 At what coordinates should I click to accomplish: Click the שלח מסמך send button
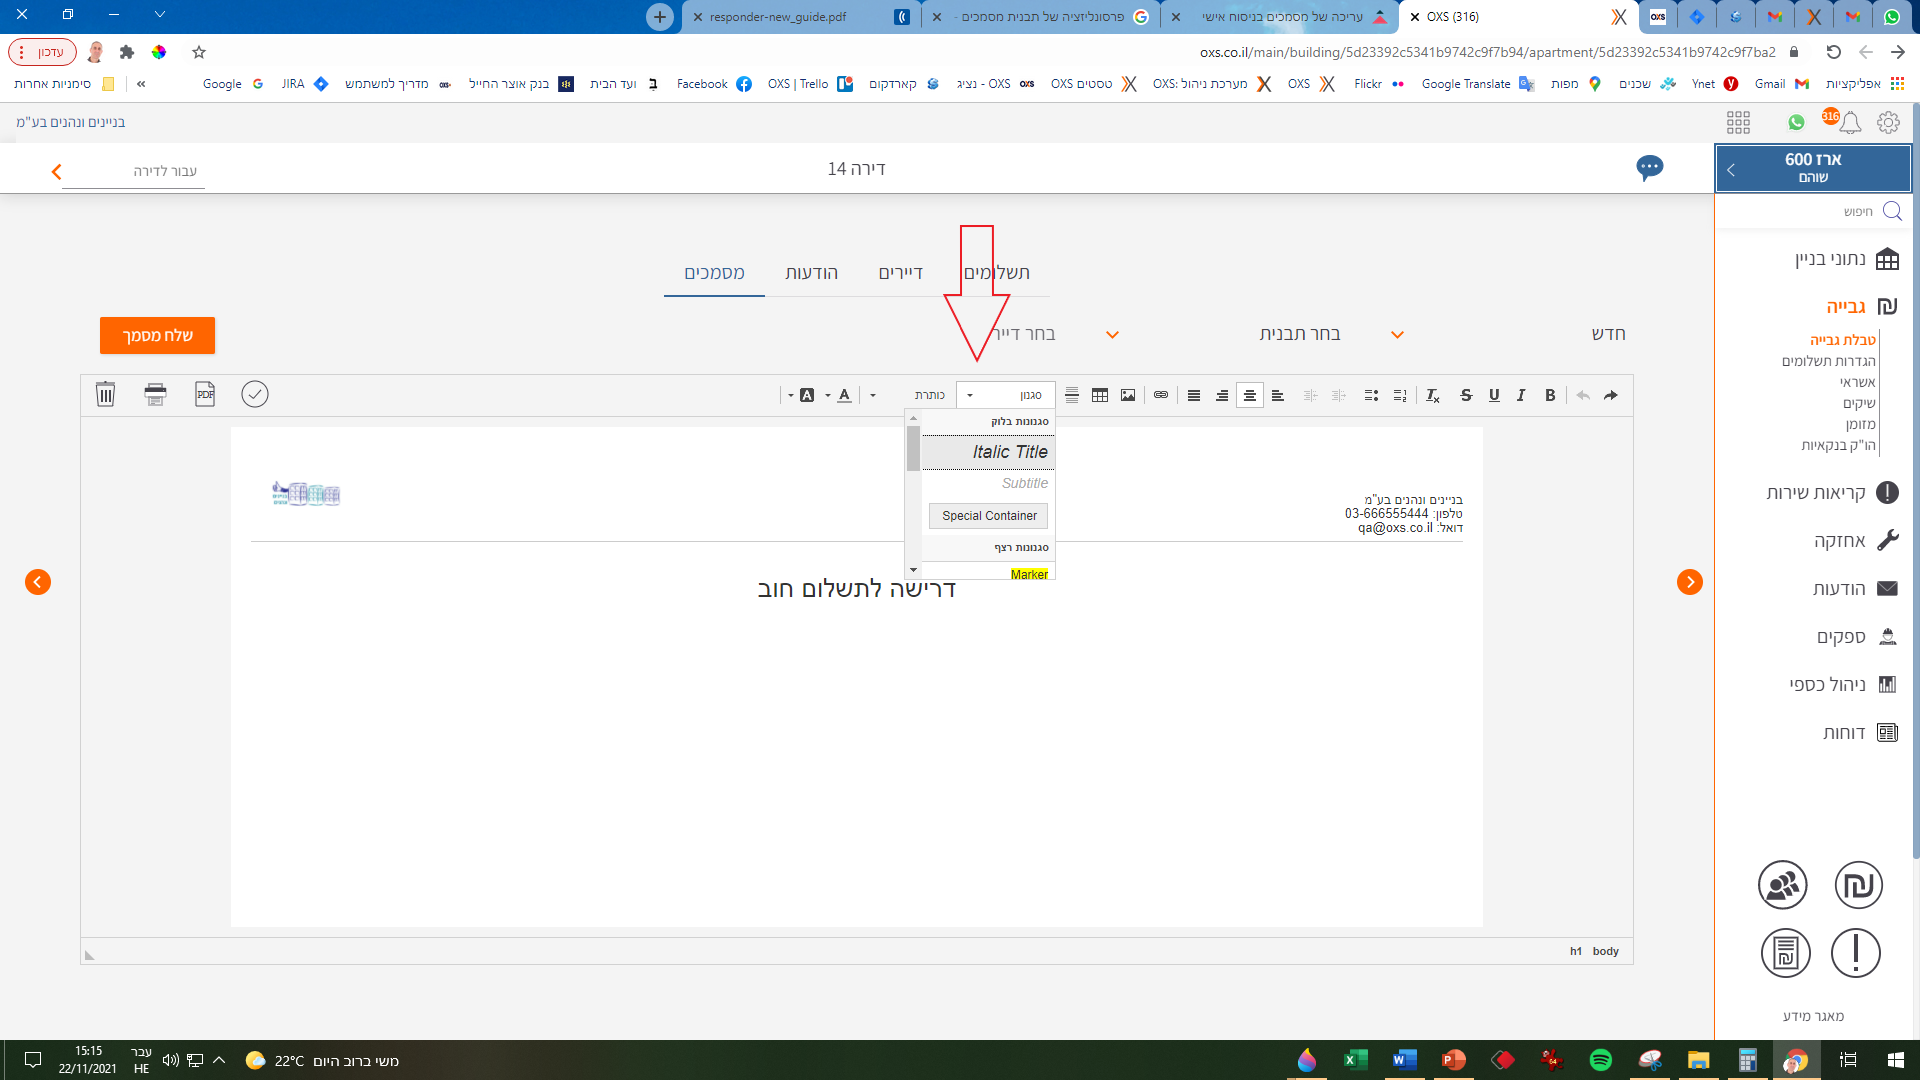click(x=157, y=336)
